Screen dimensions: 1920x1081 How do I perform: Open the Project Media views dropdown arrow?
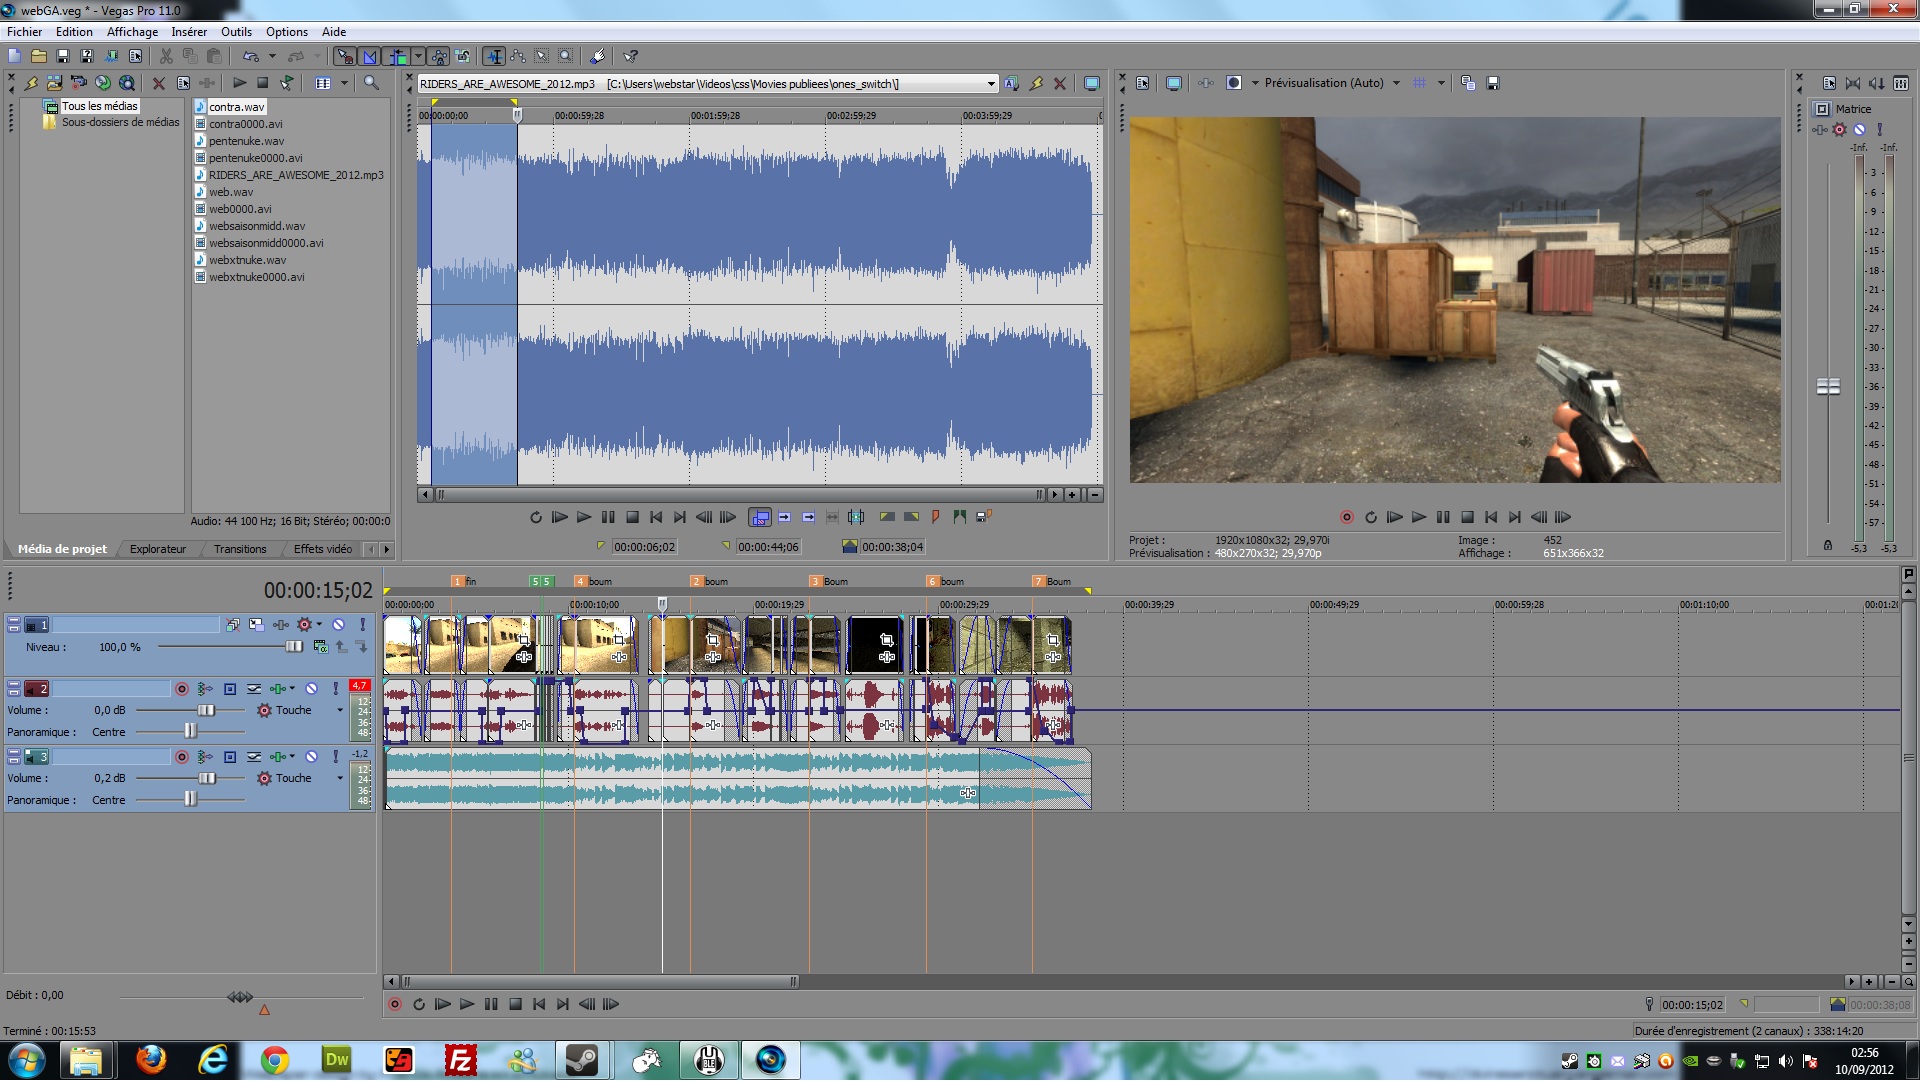344,83
